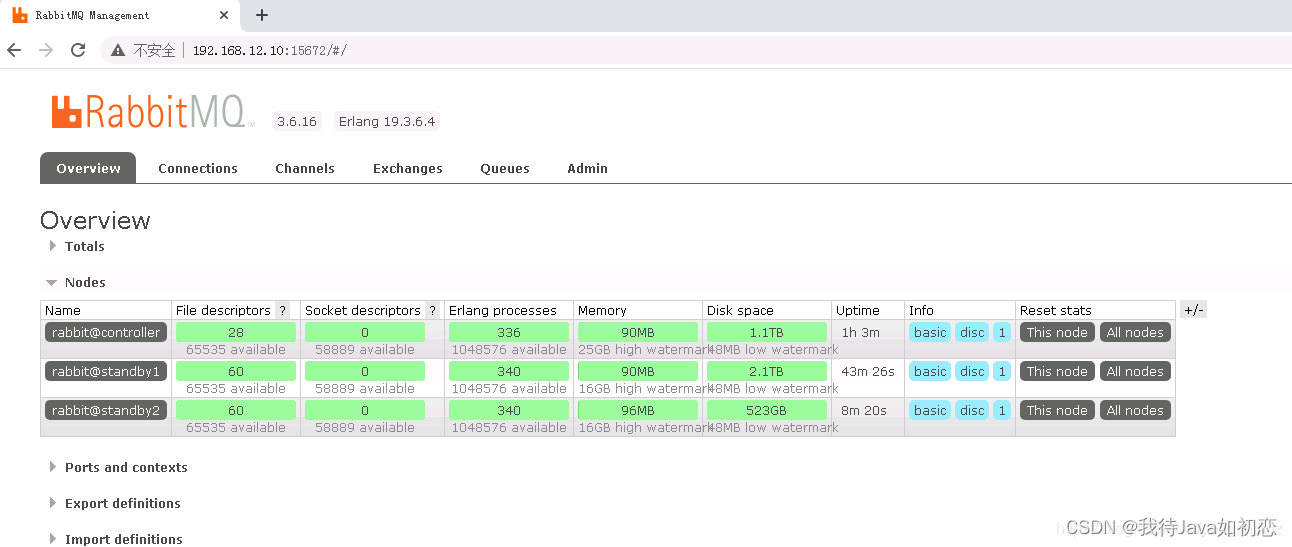Click the Erlang 19.3.6.4 label

click(x=387, y=121)
